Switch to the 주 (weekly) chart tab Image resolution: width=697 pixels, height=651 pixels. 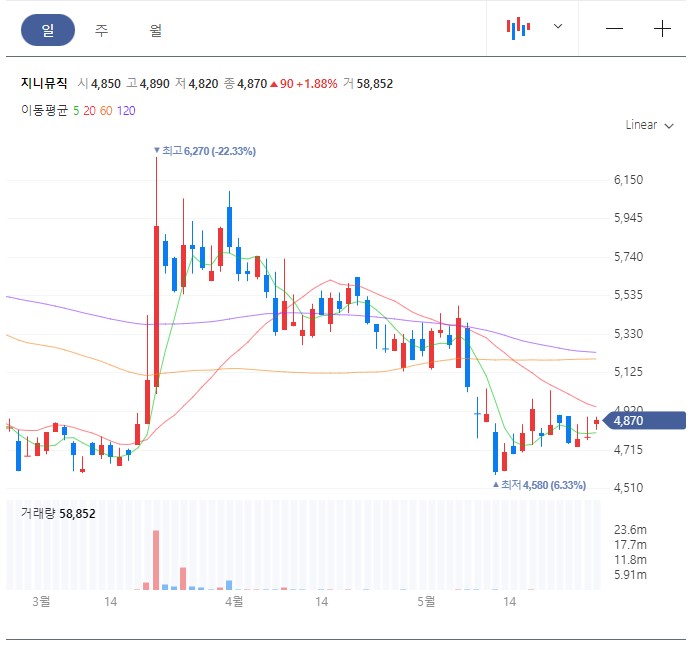[102, 30]
